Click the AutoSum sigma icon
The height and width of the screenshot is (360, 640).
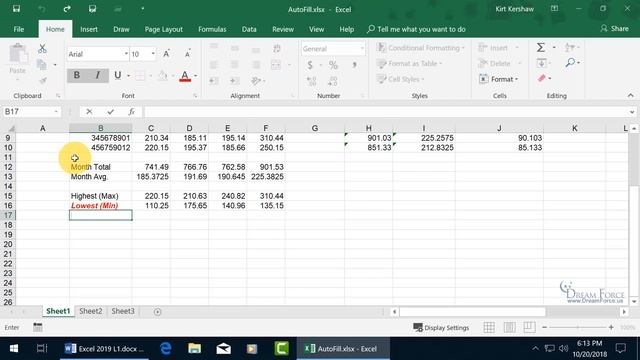(x=541, y=48)
